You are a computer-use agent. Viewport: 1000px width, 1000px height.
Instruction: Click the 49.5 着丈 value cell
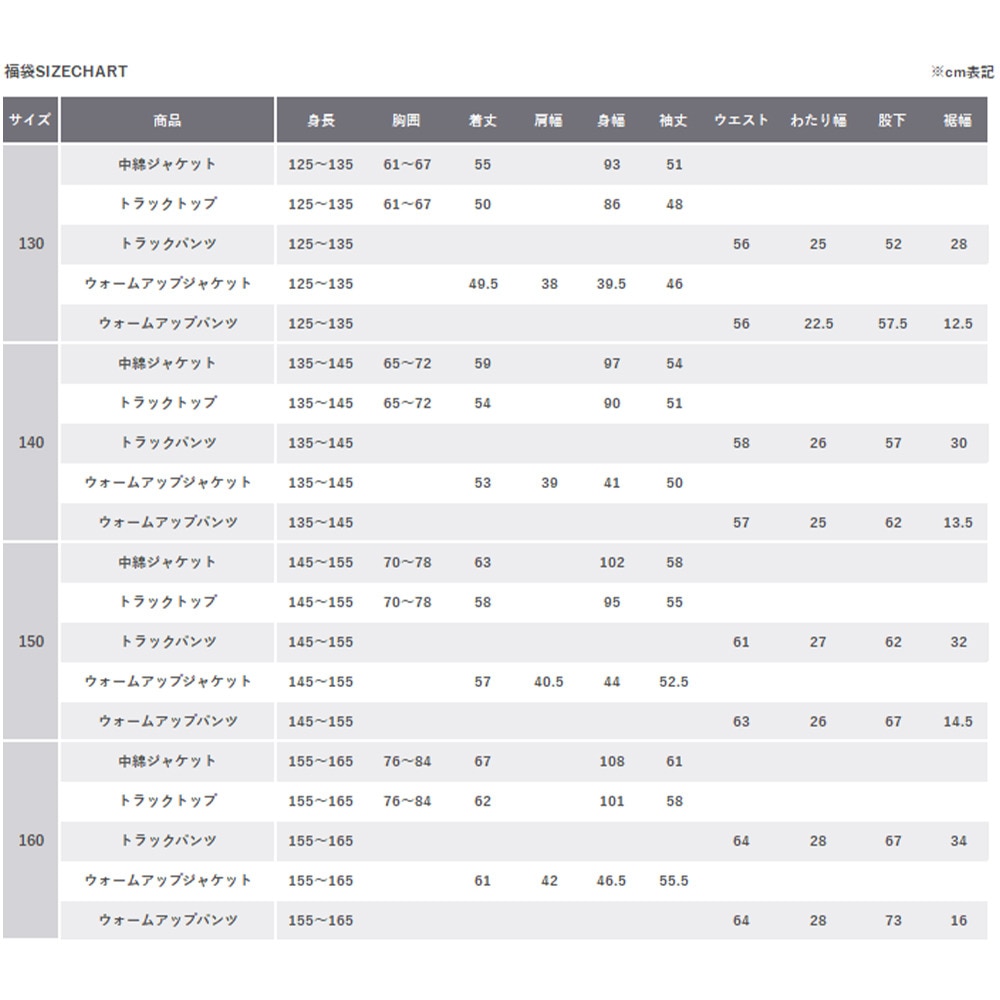pos(483,284)
